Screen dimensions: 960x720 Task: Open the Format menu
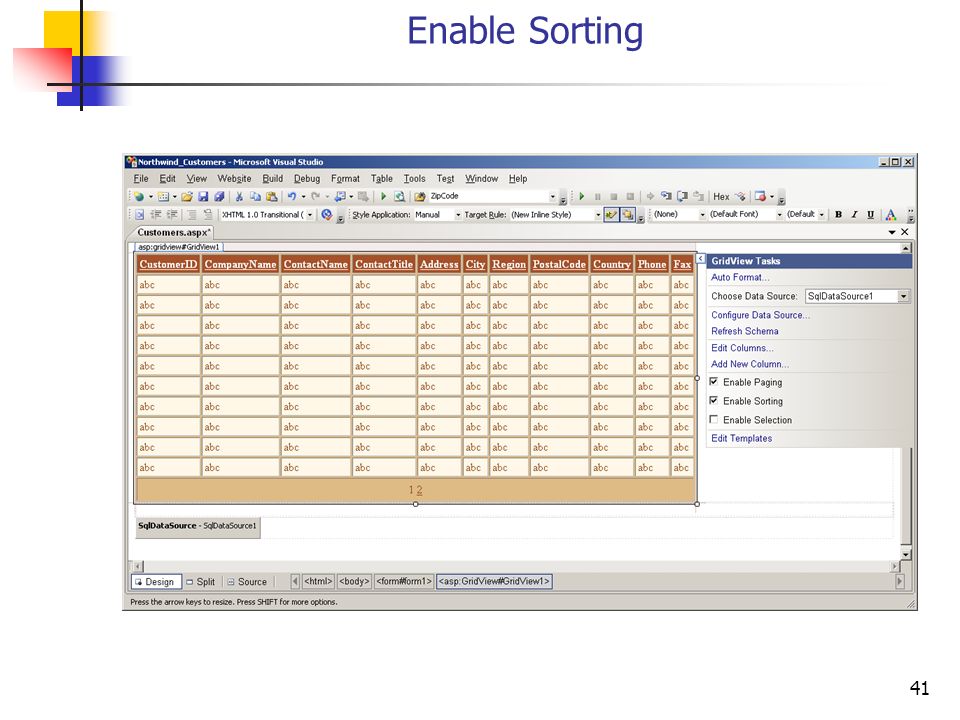point(345,179)
